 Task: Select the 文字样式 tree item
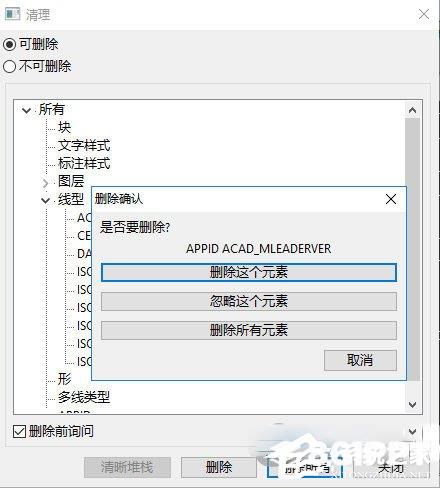point(84,145)
